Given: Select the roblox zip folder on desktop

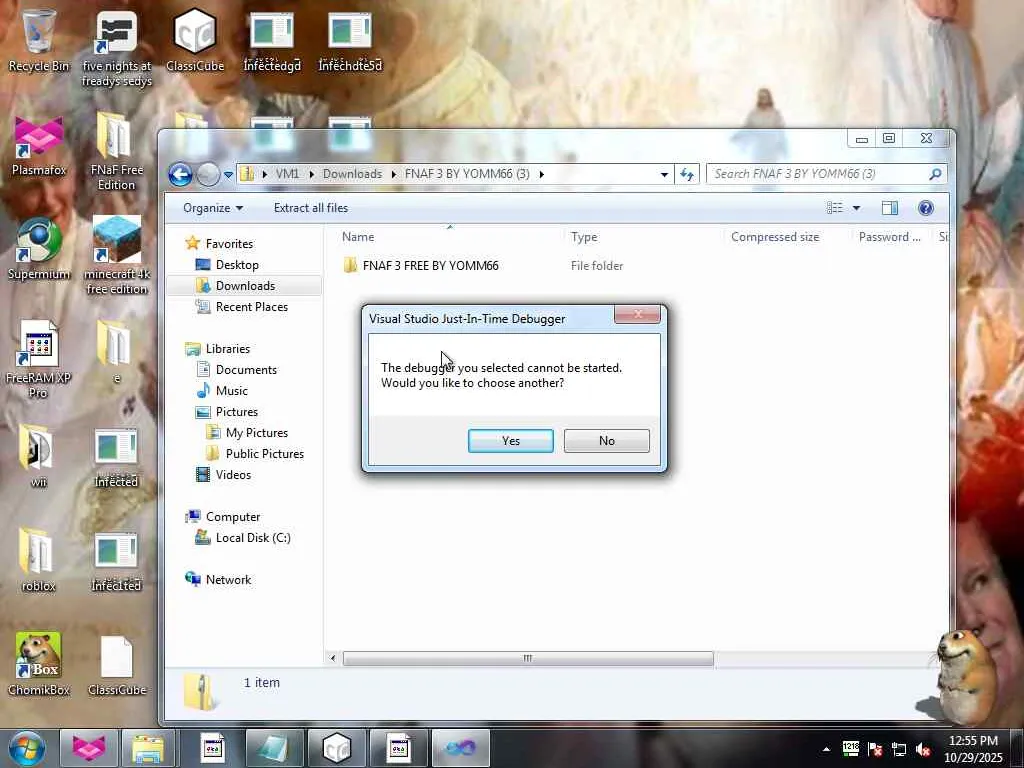Looking at the screenshot, I should click(x=39, y=560).
